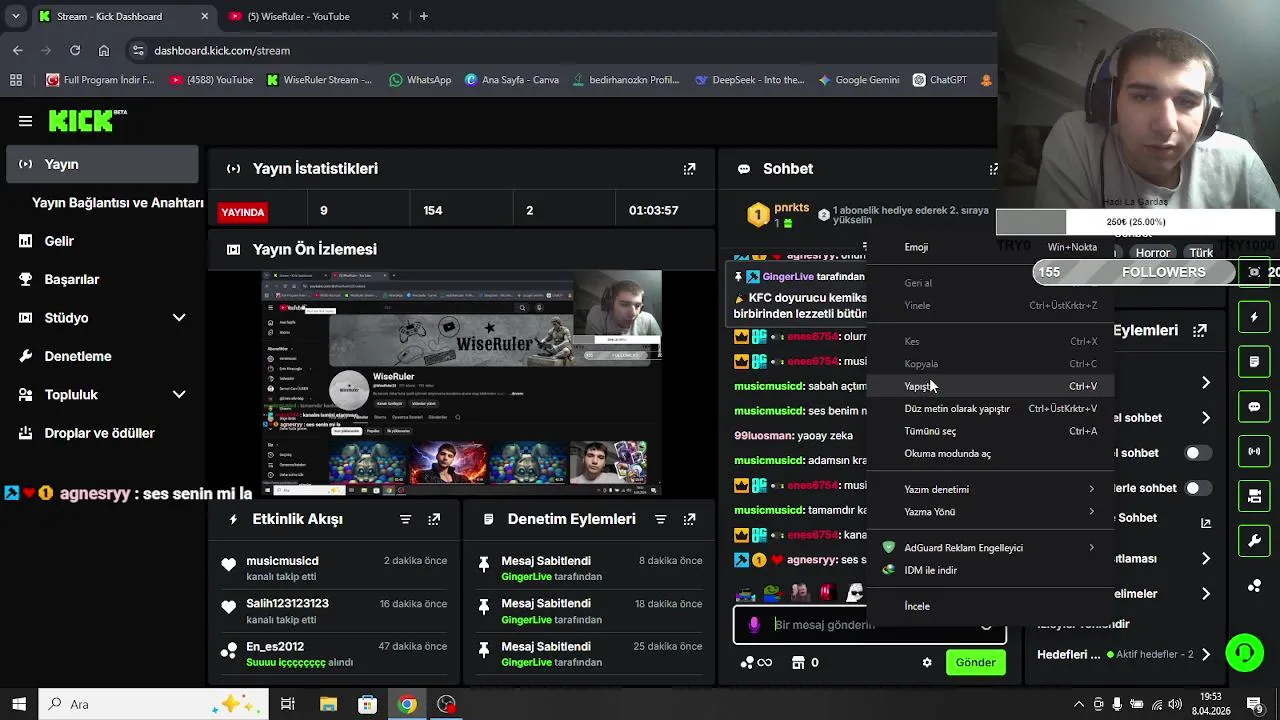Click the Yayın Ön İzlemesi stream preview

coord(461,384)
